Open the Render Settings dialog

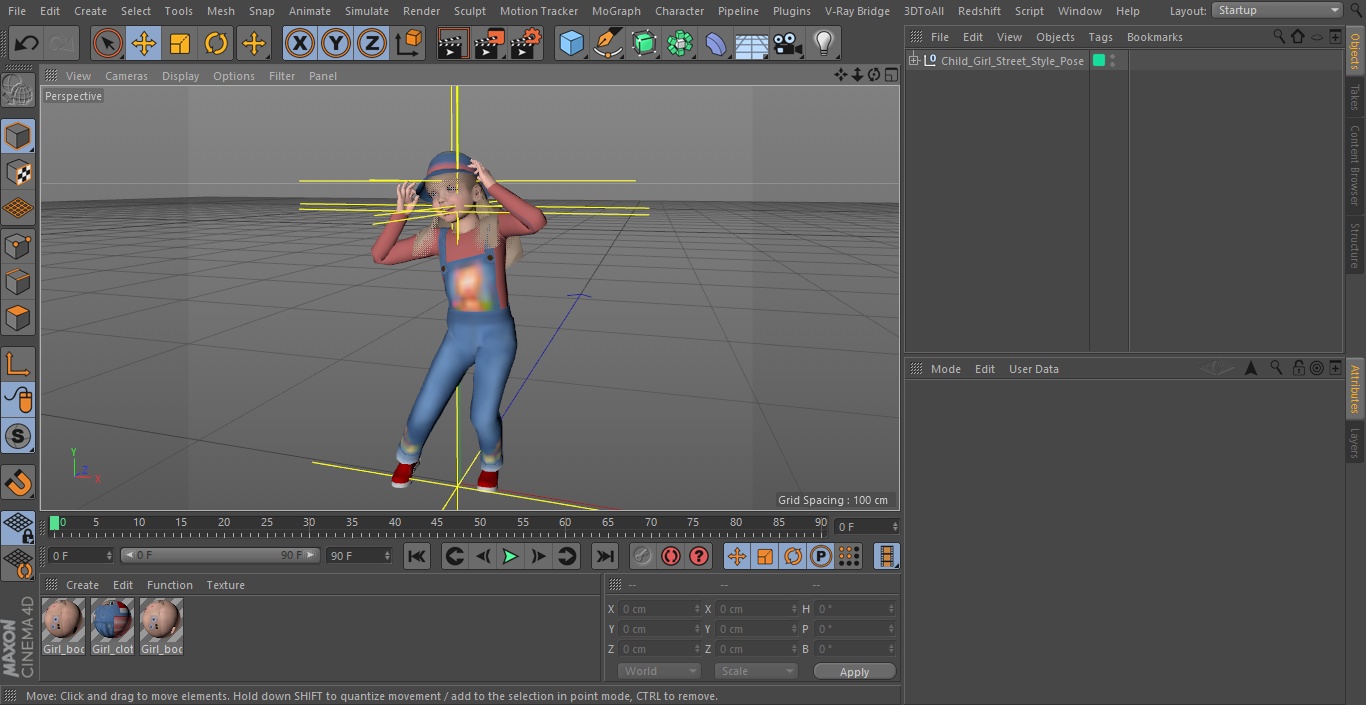pos(526,43)
